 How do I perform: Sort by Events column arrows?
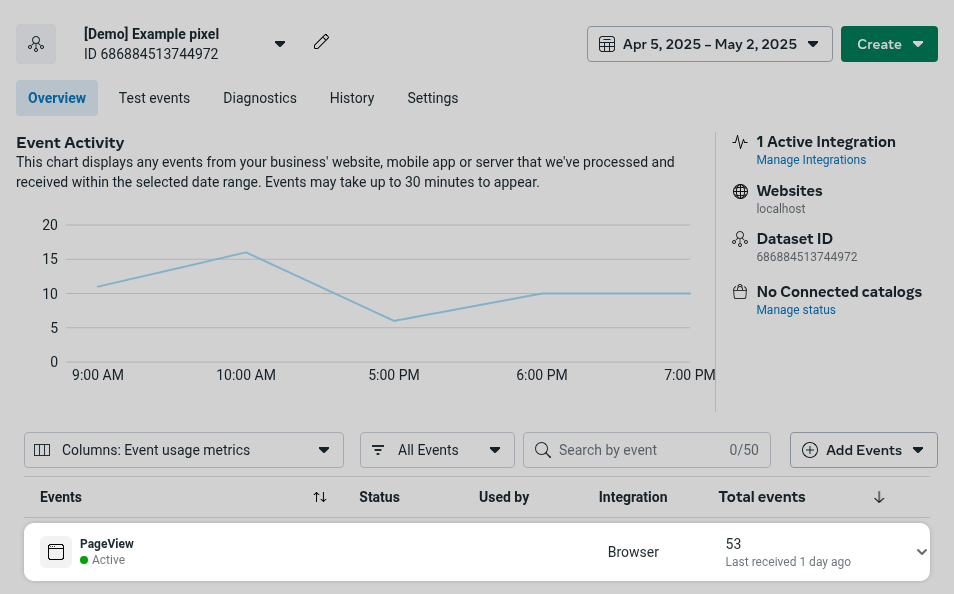[x=320, y=497]
